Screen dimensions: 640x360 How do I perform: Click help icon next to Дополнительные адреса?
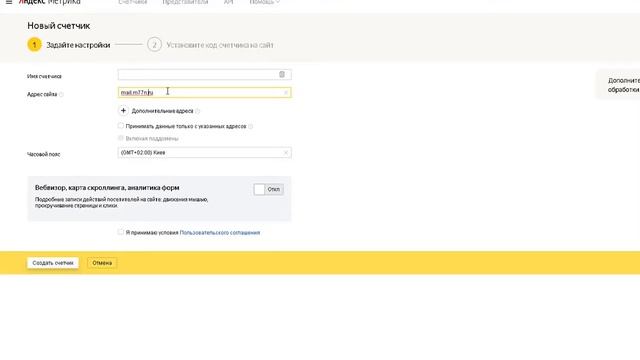[x=198, y=111]
